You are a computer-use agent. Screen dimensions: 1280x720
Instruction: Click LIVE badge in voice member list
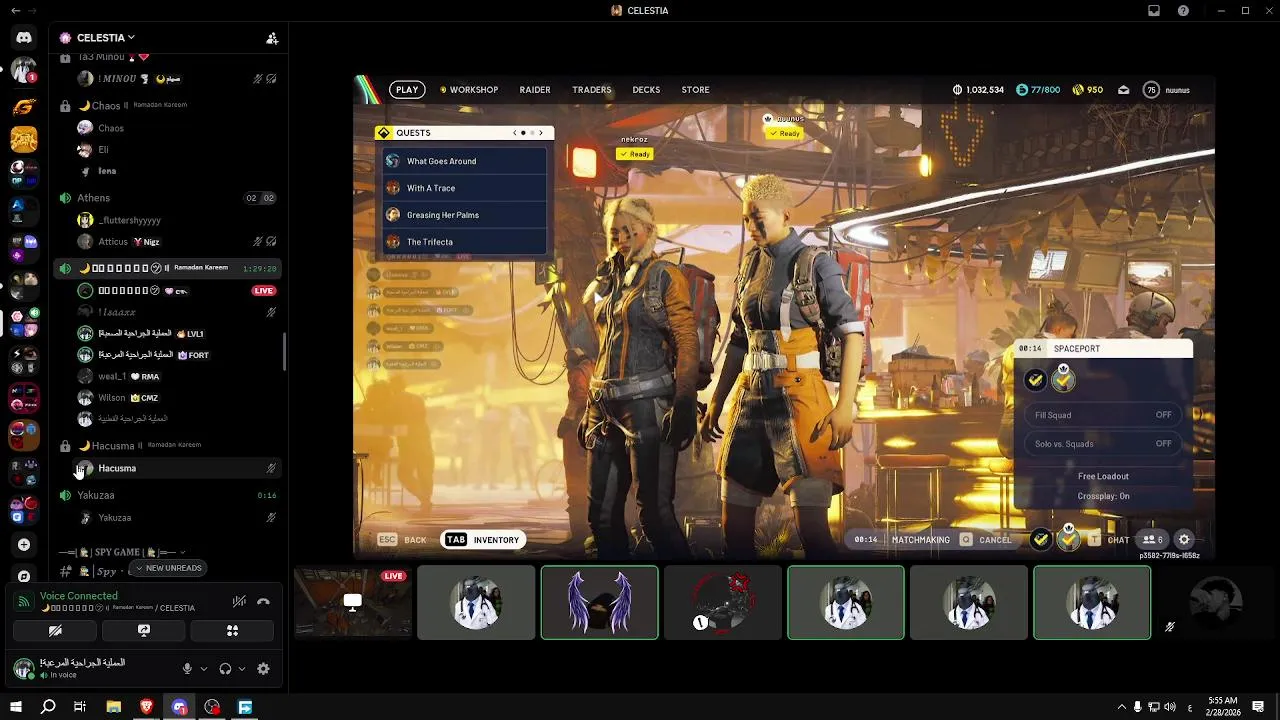tap(264, 291)
